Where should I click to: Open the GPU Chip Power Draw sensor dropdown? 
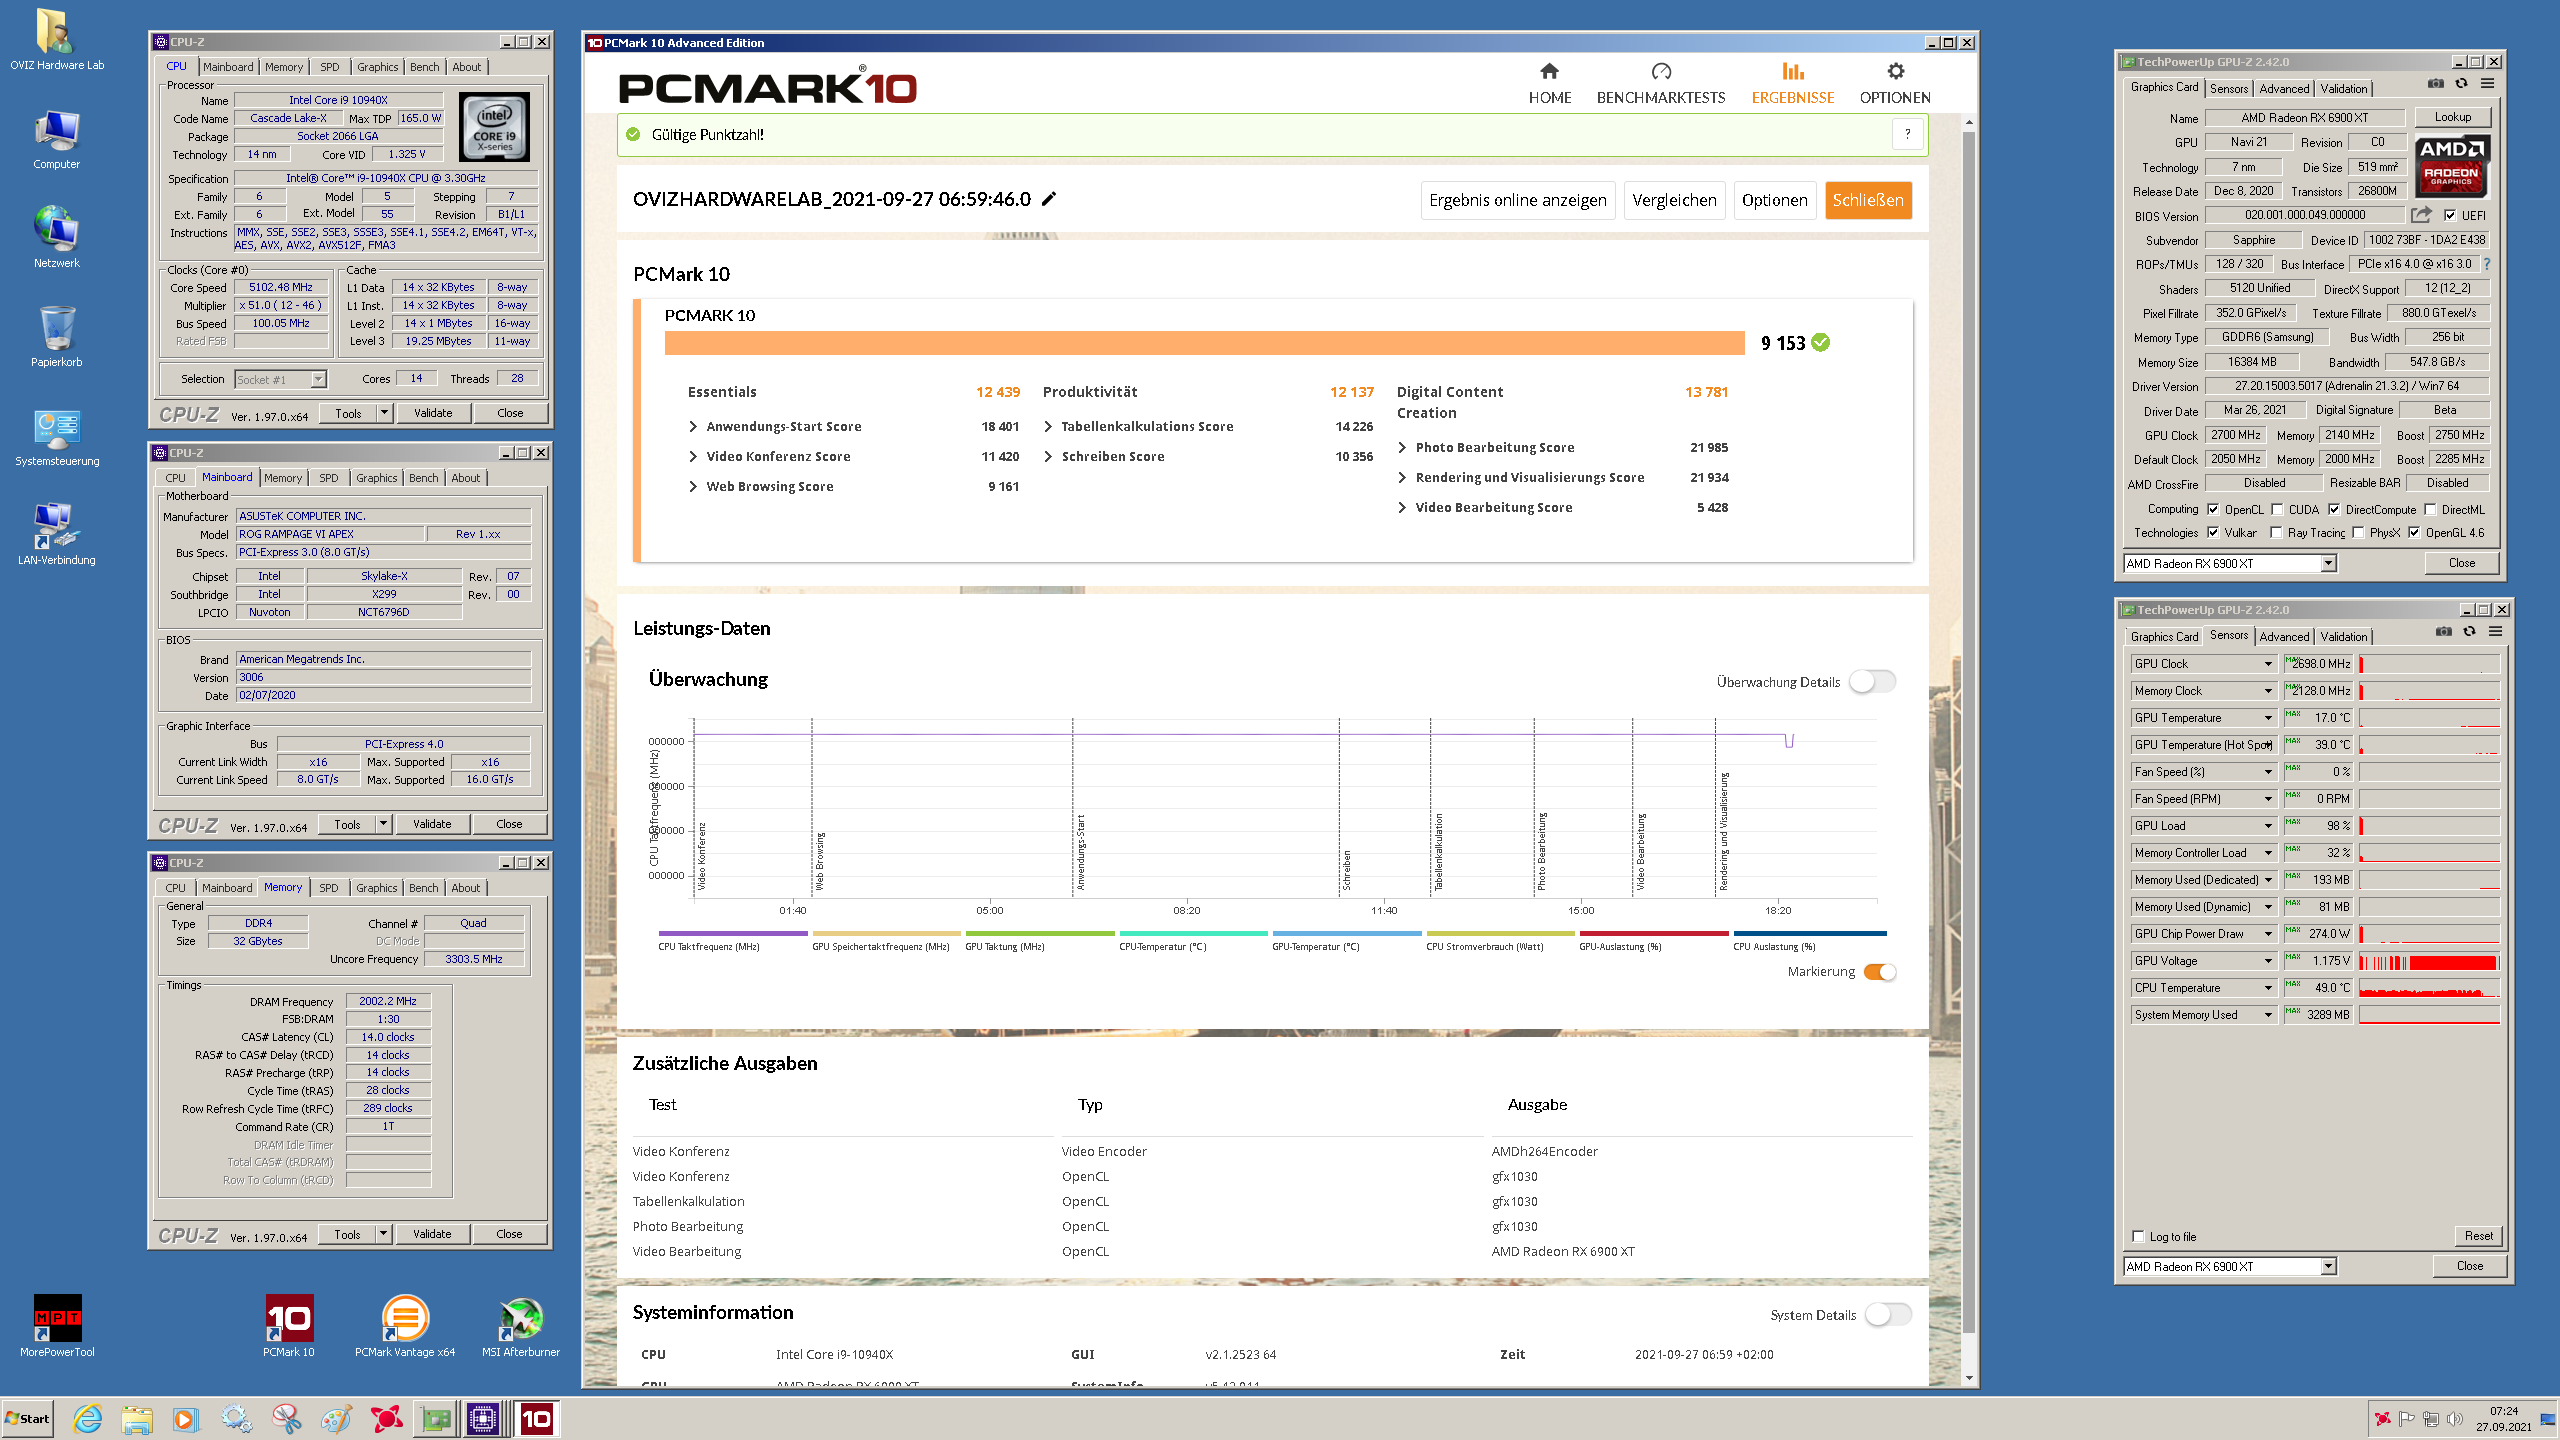(2268, 933)
